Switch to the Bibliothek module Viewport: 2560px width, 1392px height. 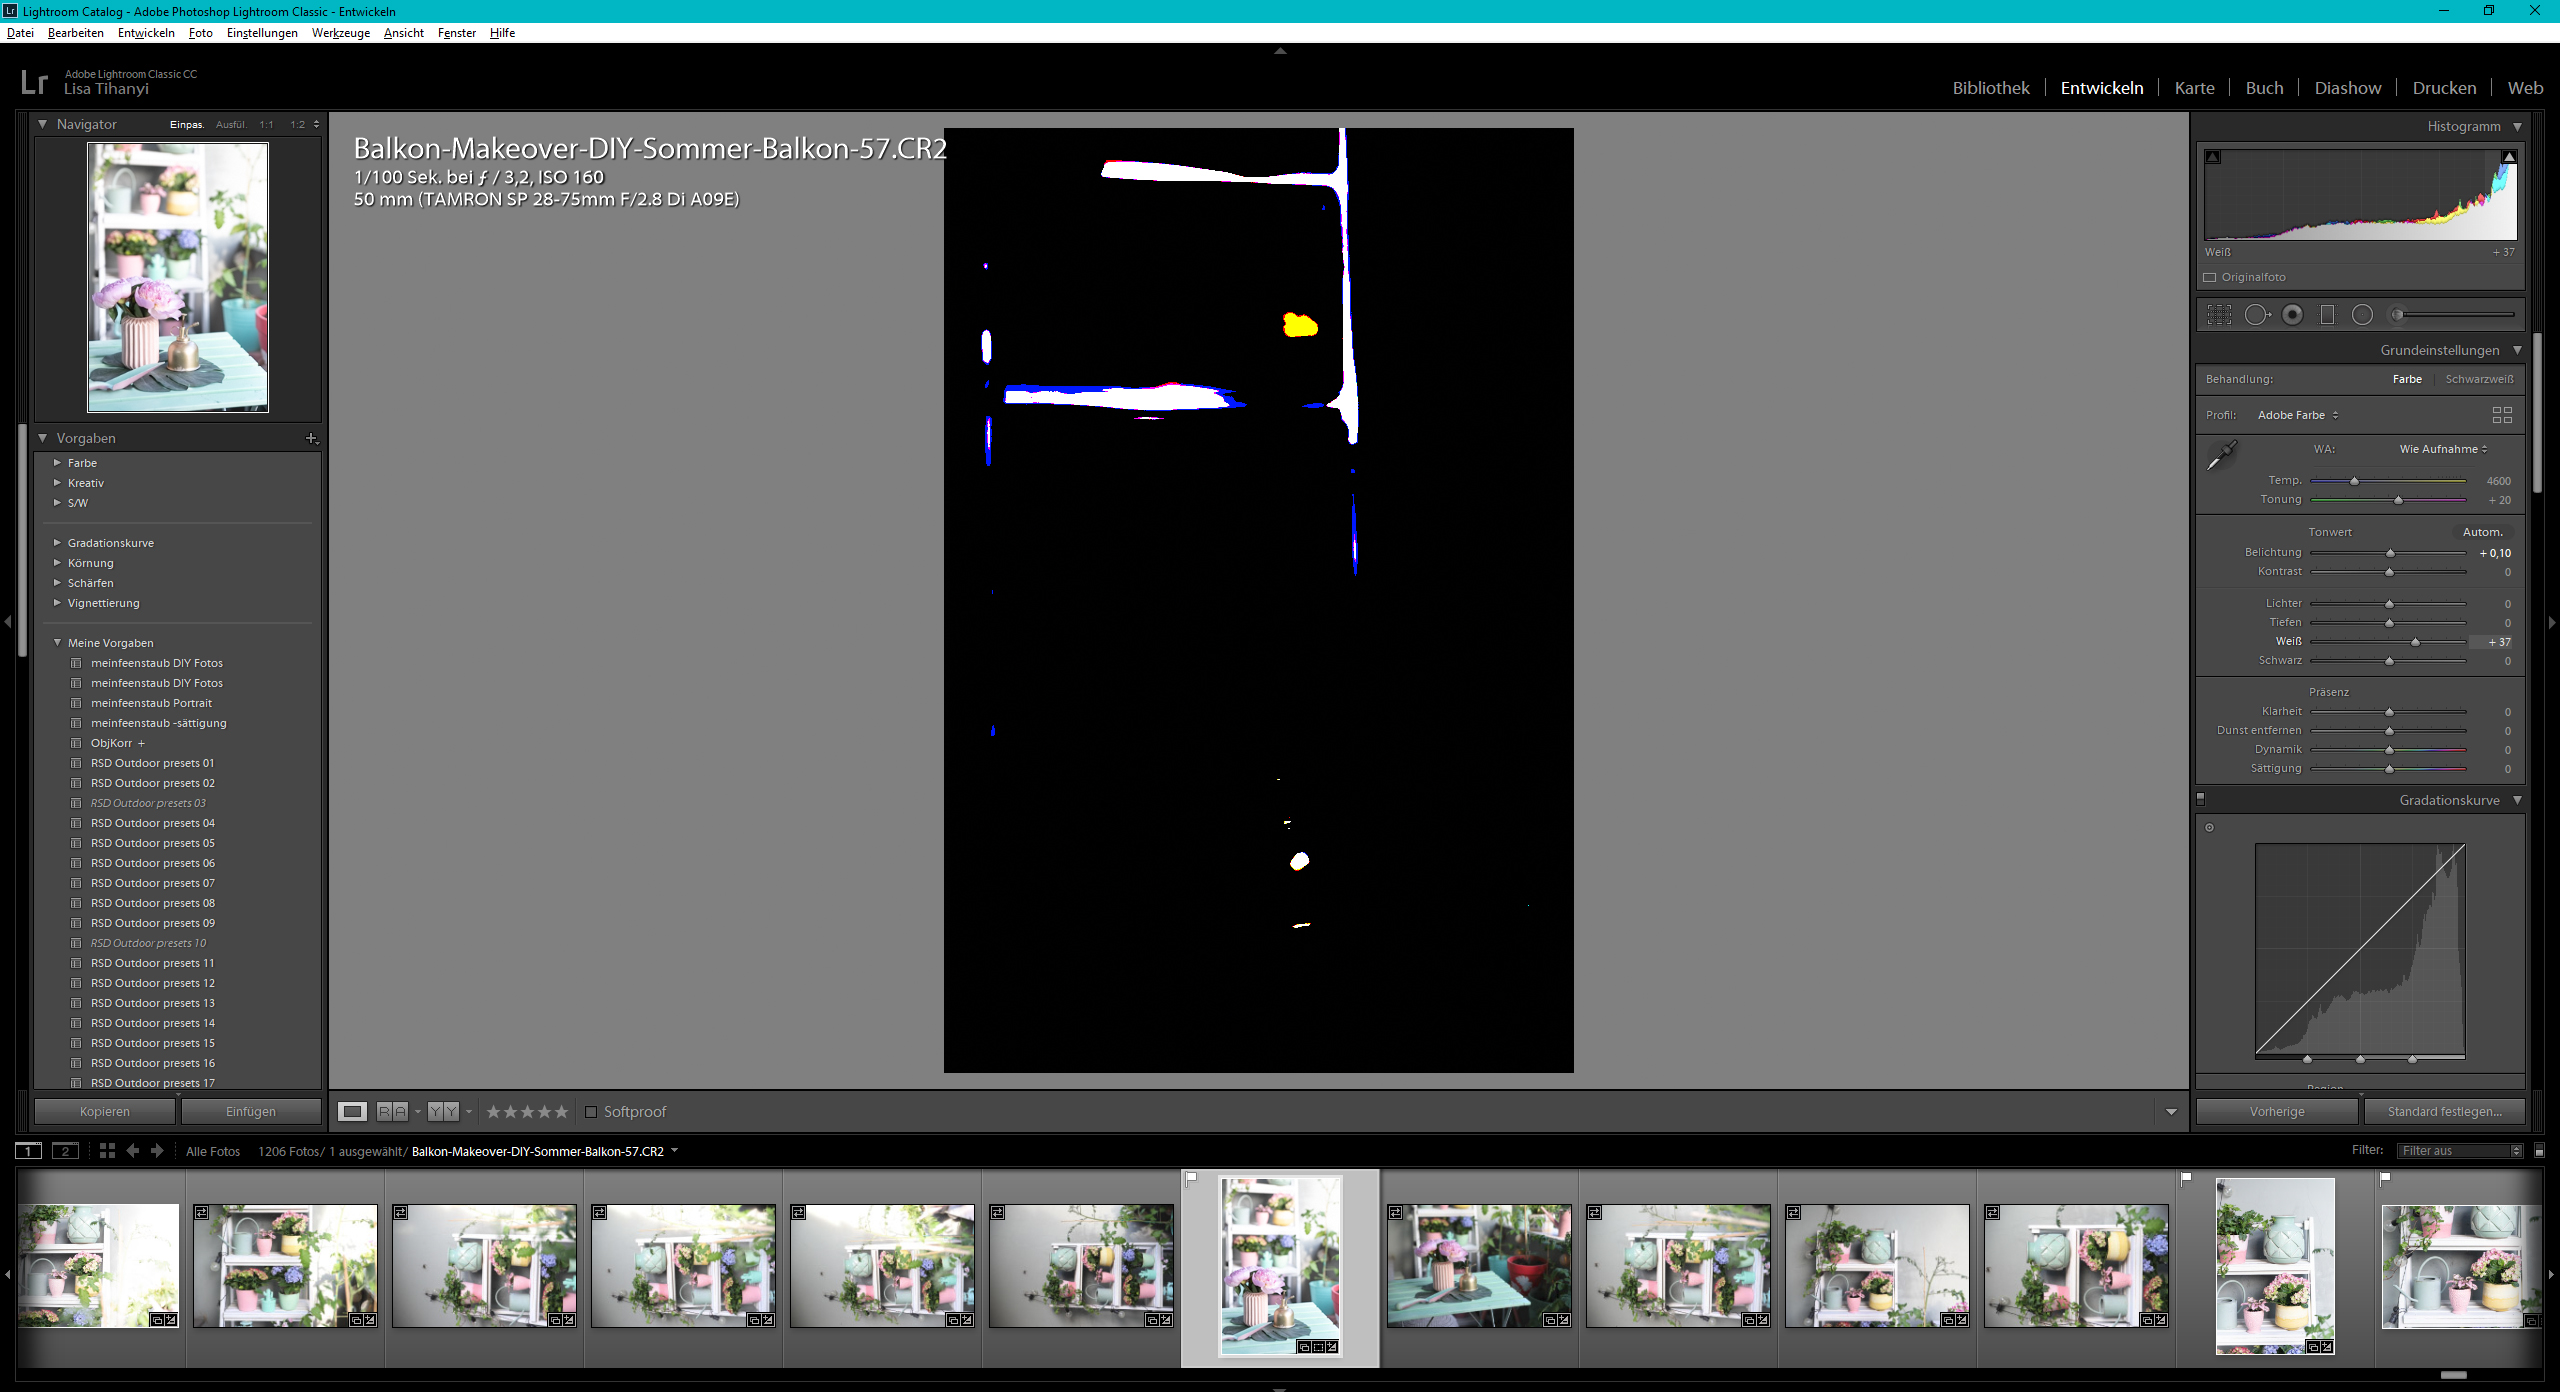pos(1990,88)
